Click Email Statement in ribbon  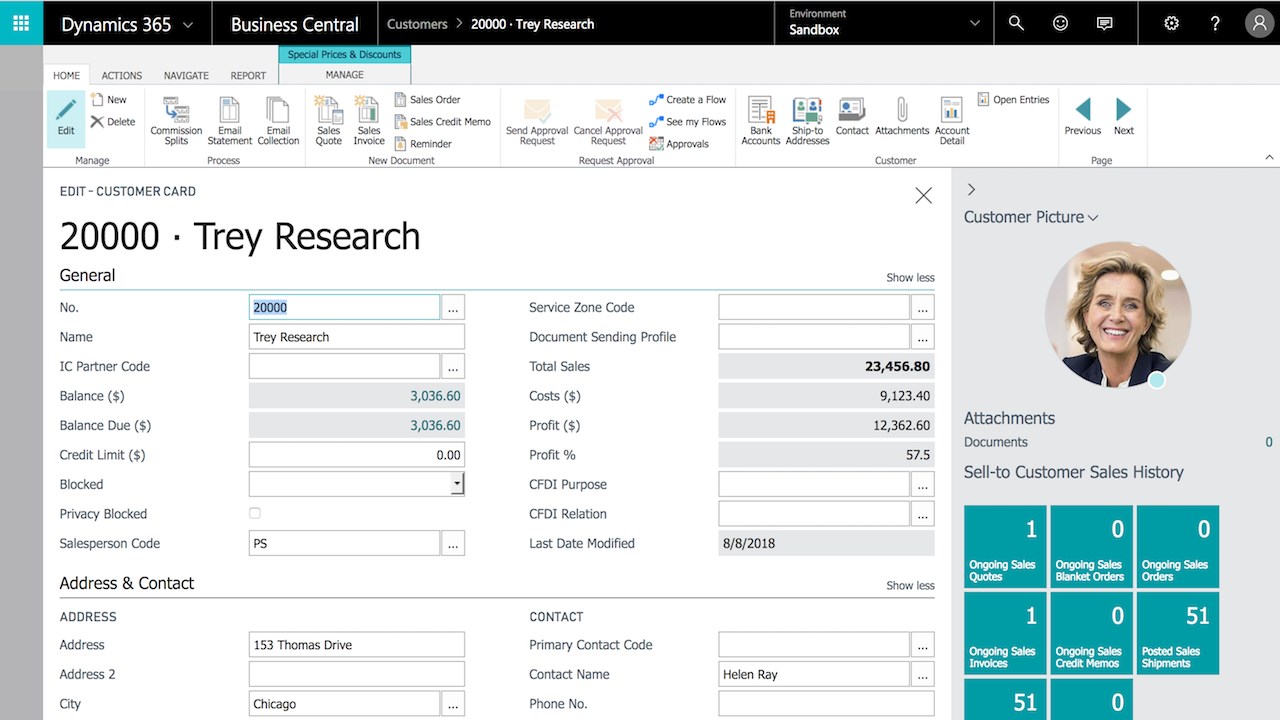(230, 121)
